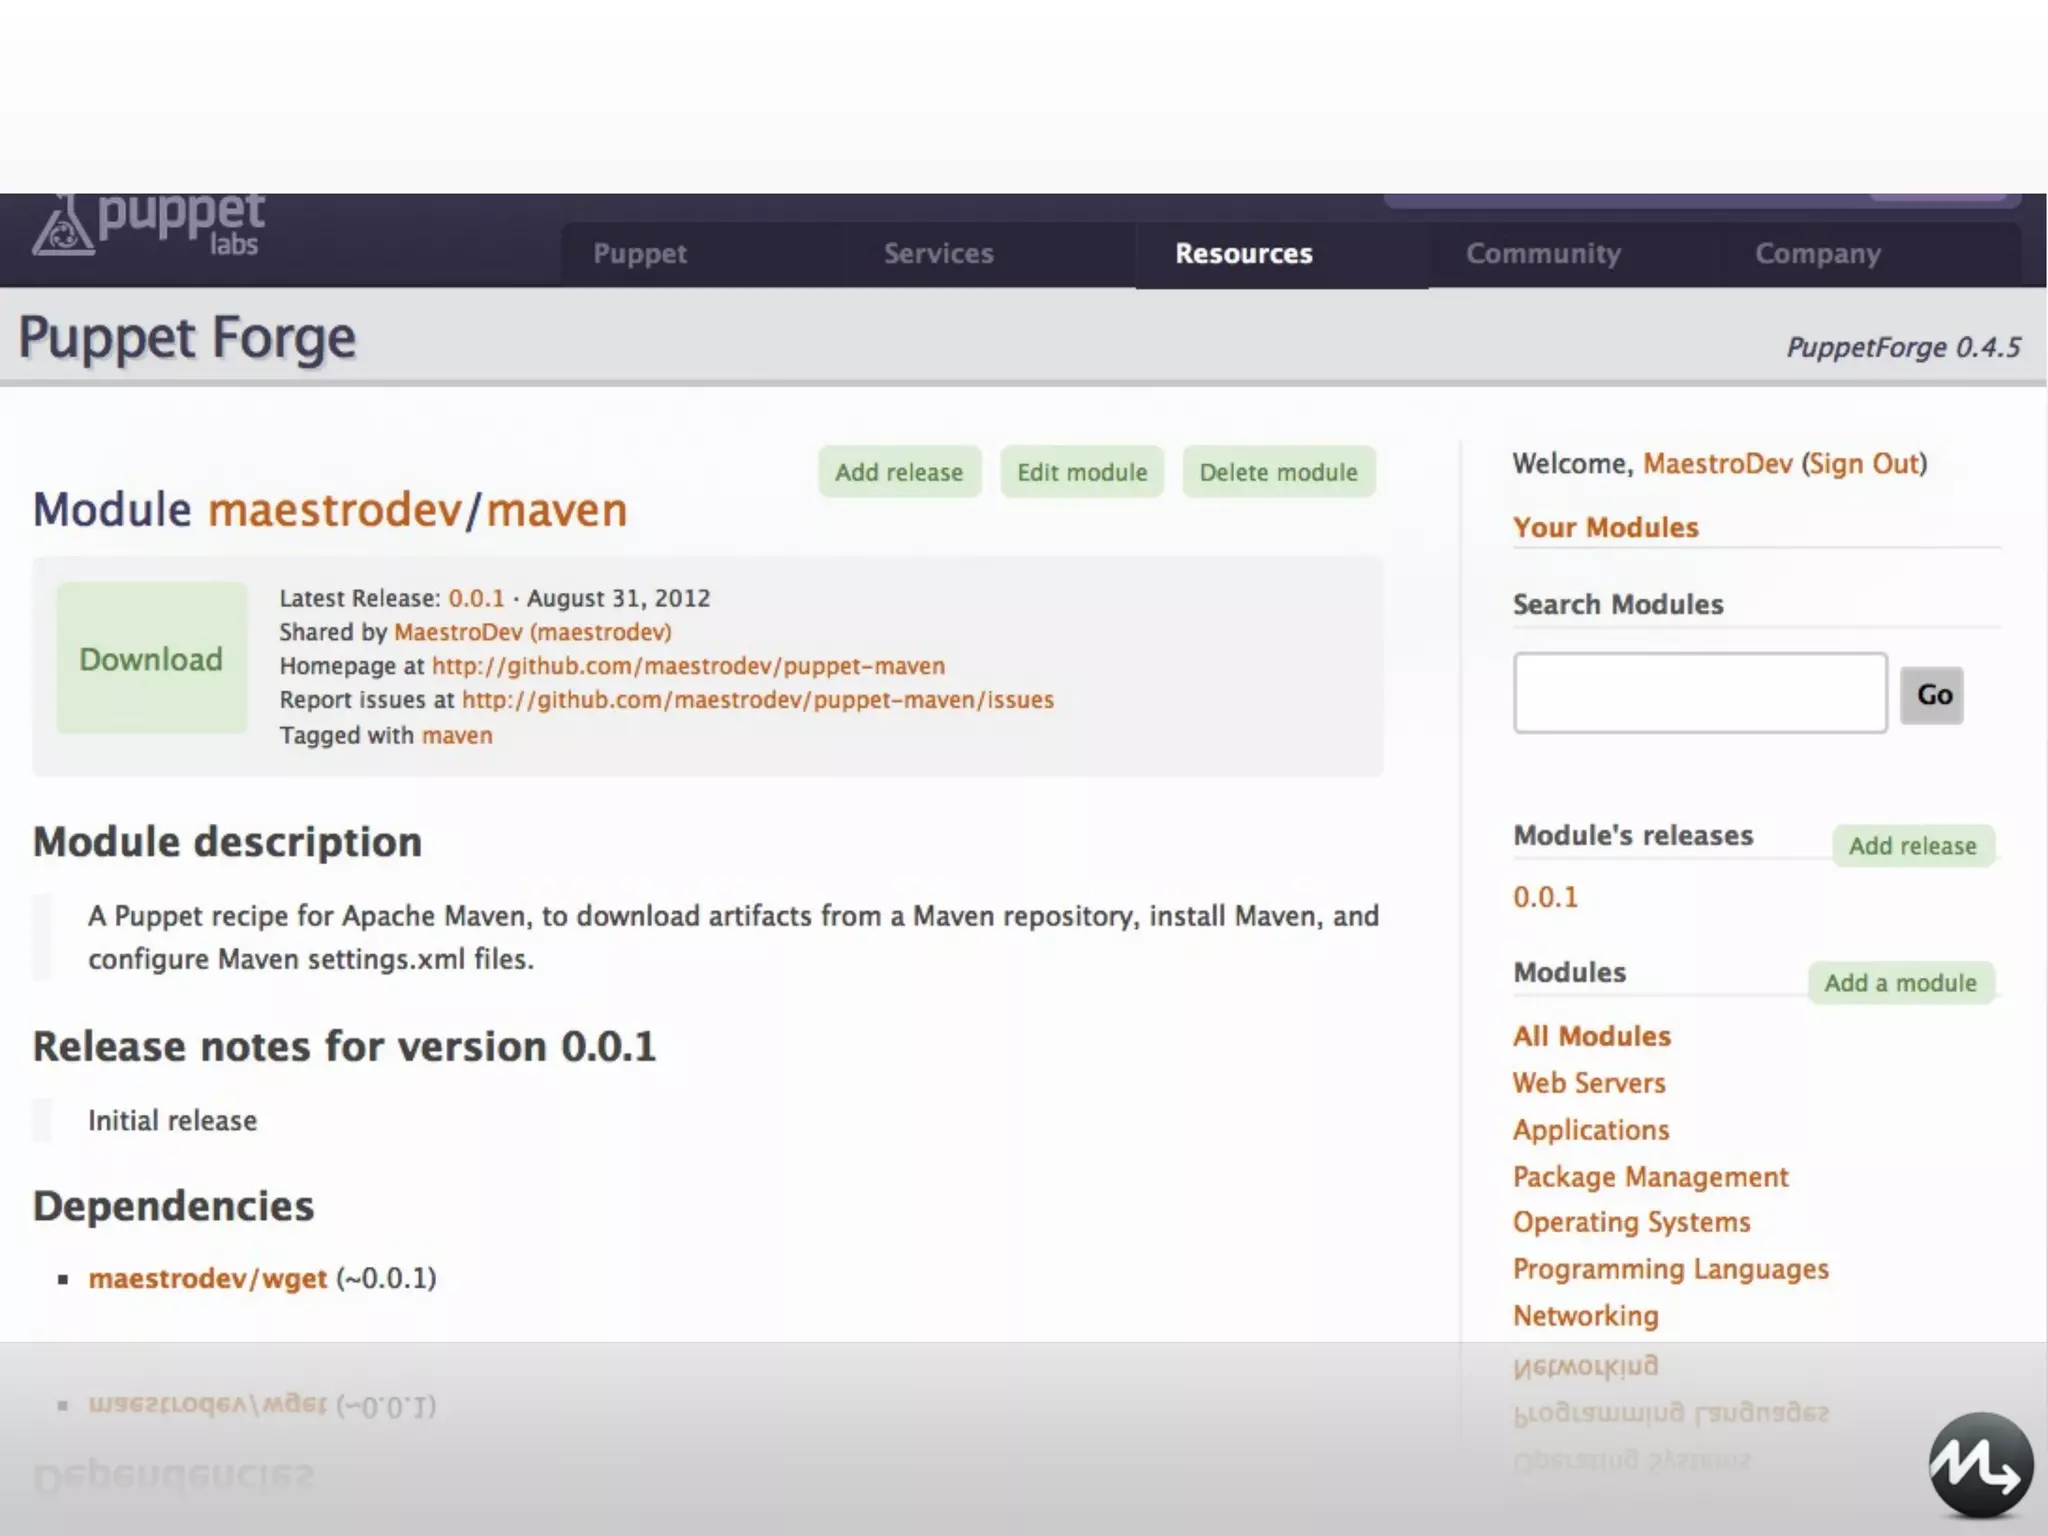Open release 0.0.1 under Module's releases
The image size is (2048, 1536).
[1545, 897]
